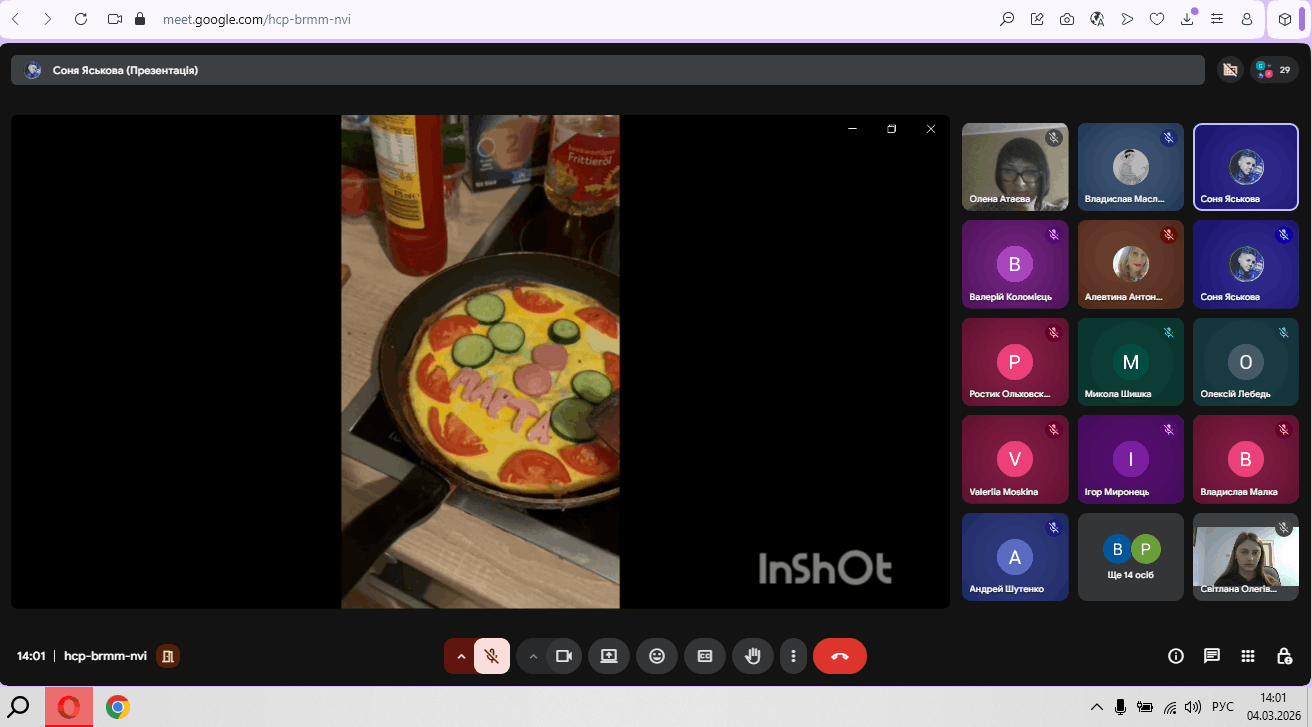This screenshot has height=727, width=1312.
Task: Open meeting details info icon
Action: [1176, 656]
